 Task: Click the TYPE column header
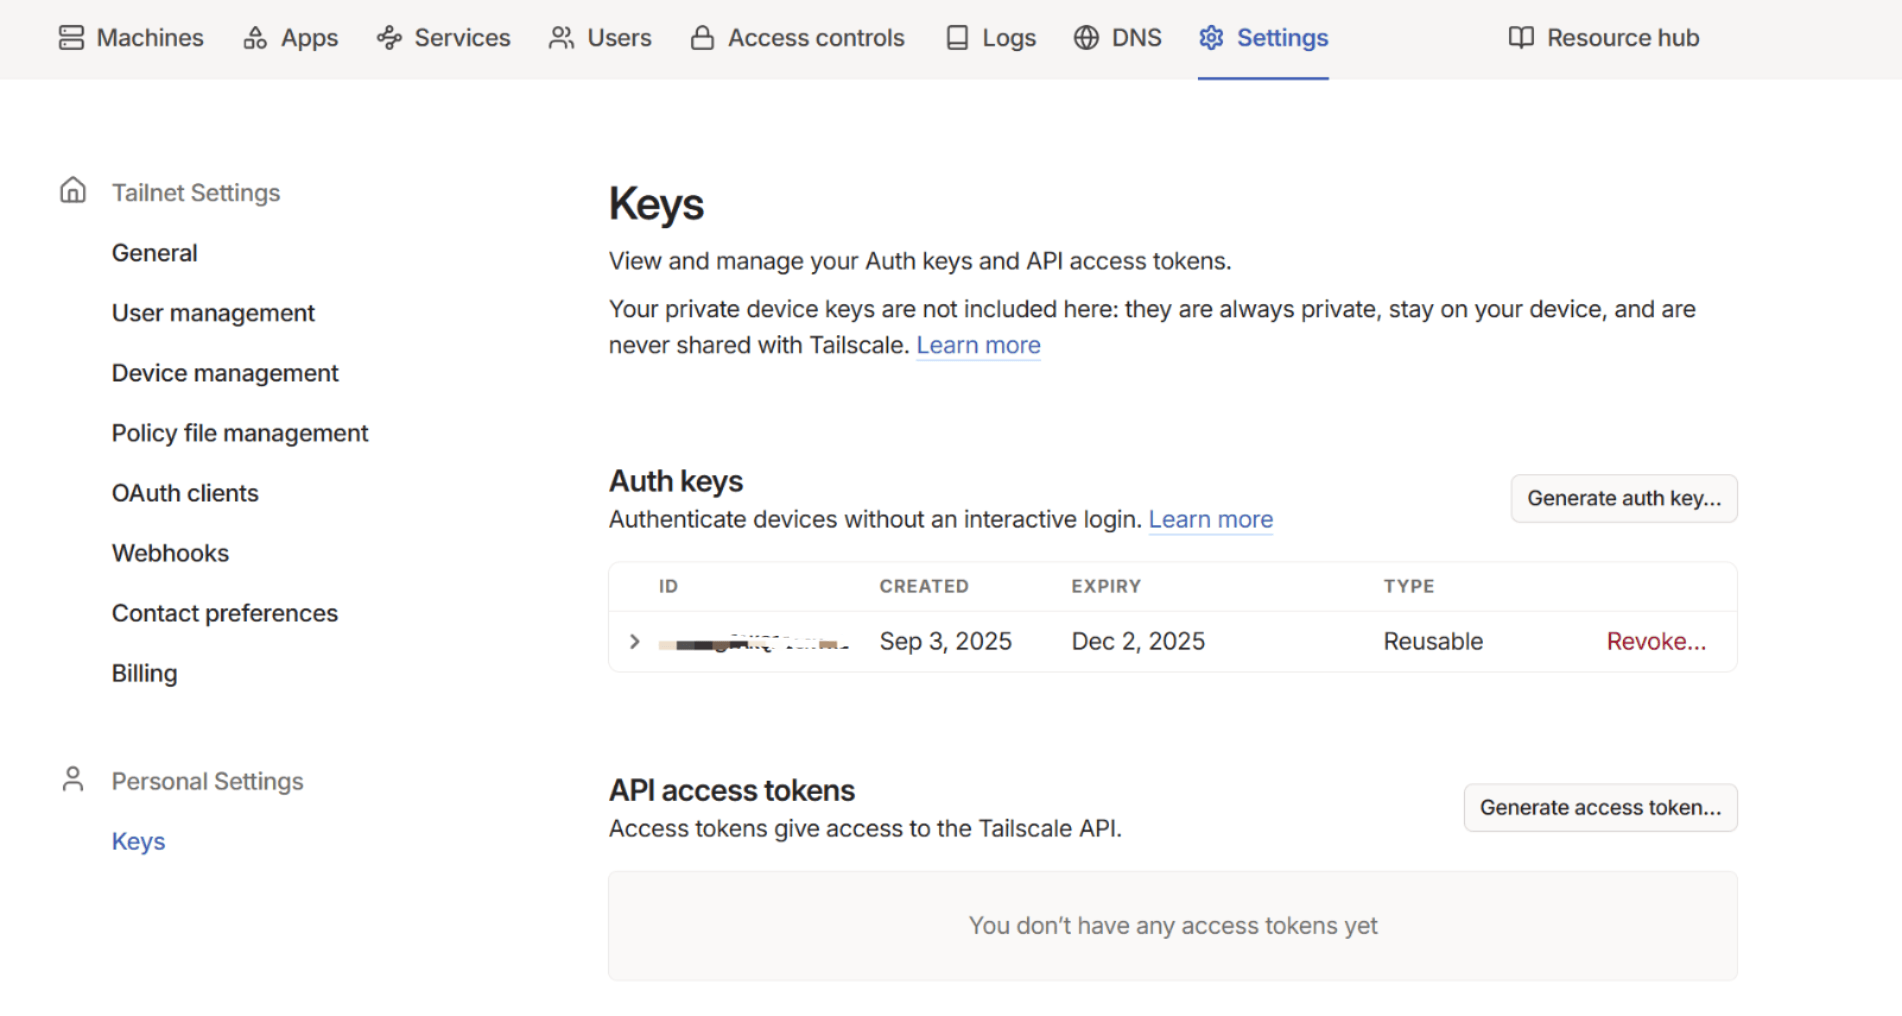1409,586
